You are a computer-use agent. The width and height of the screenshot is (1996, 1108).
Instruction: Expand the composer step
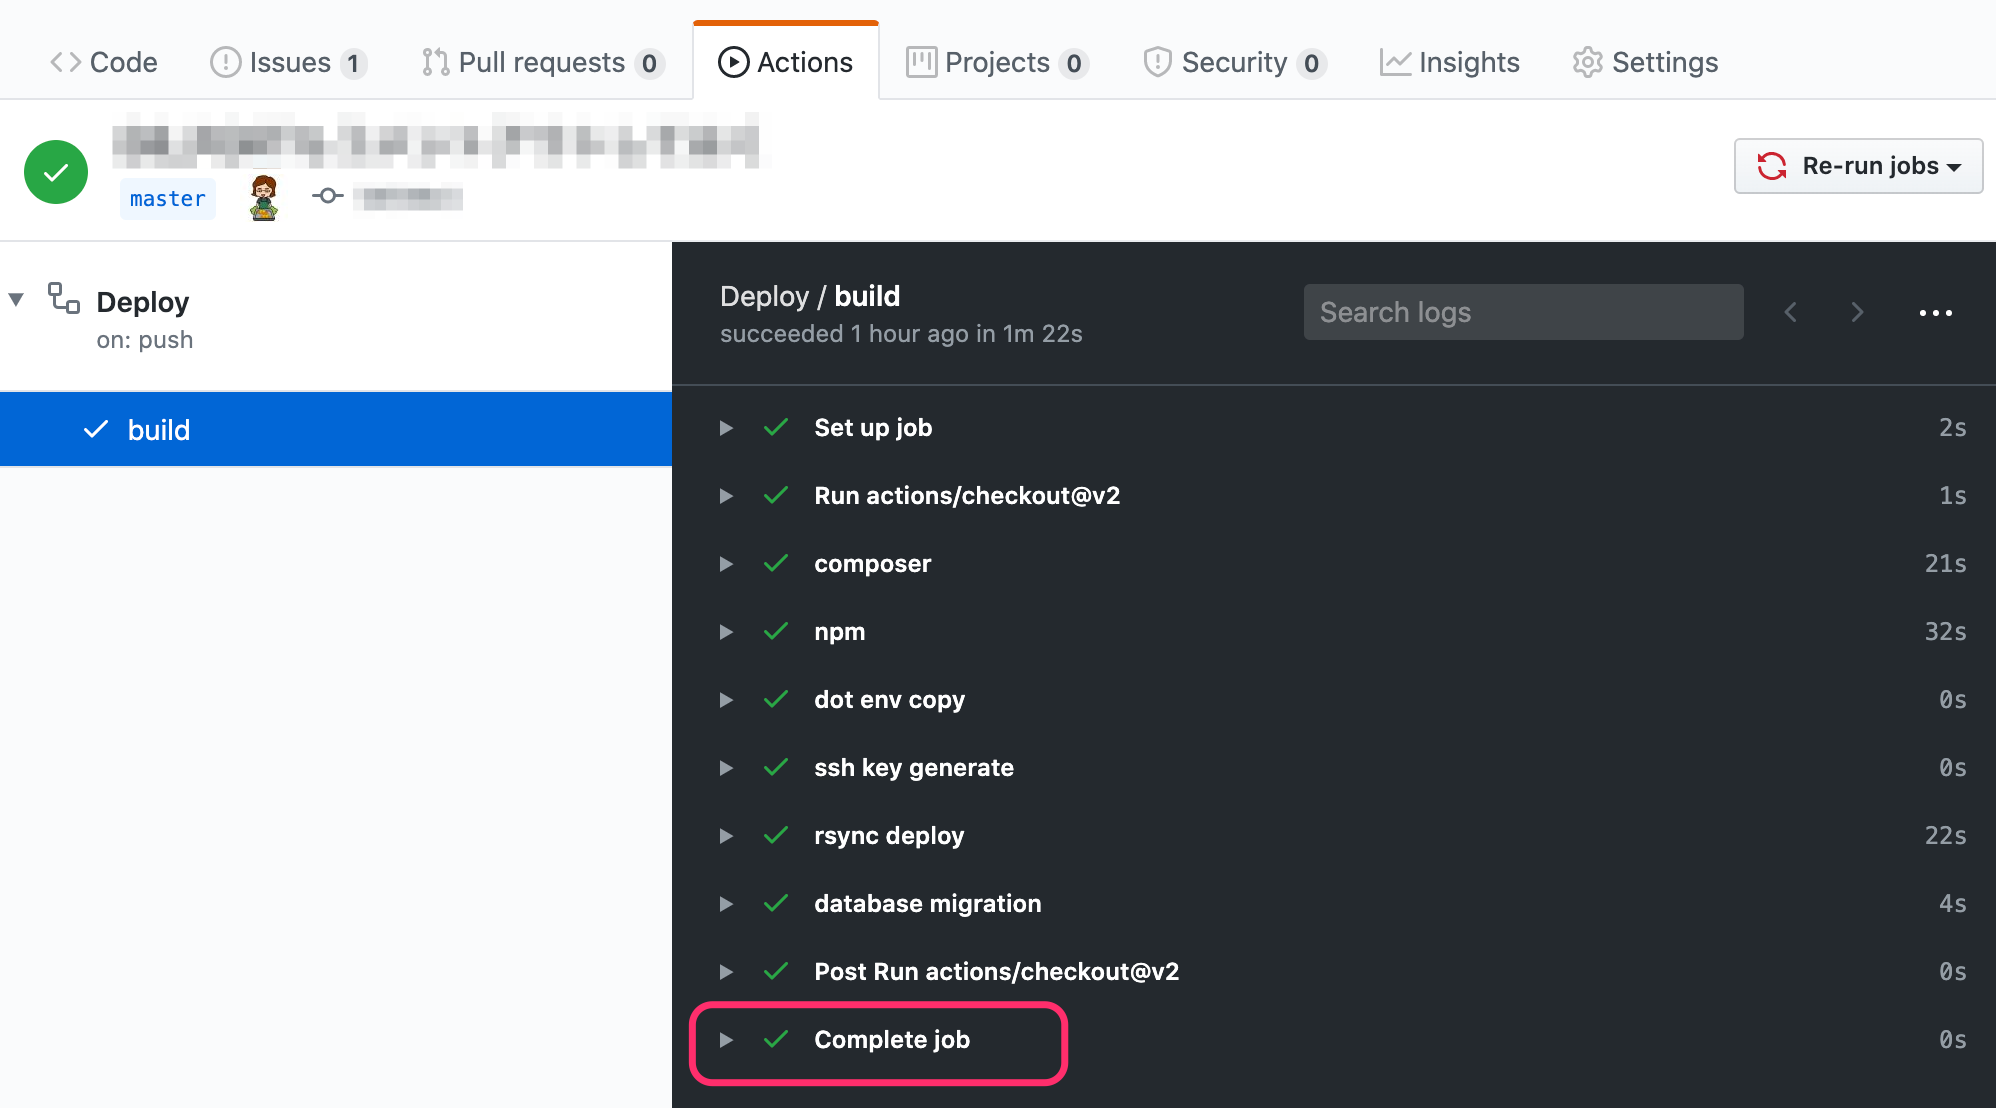726,564
